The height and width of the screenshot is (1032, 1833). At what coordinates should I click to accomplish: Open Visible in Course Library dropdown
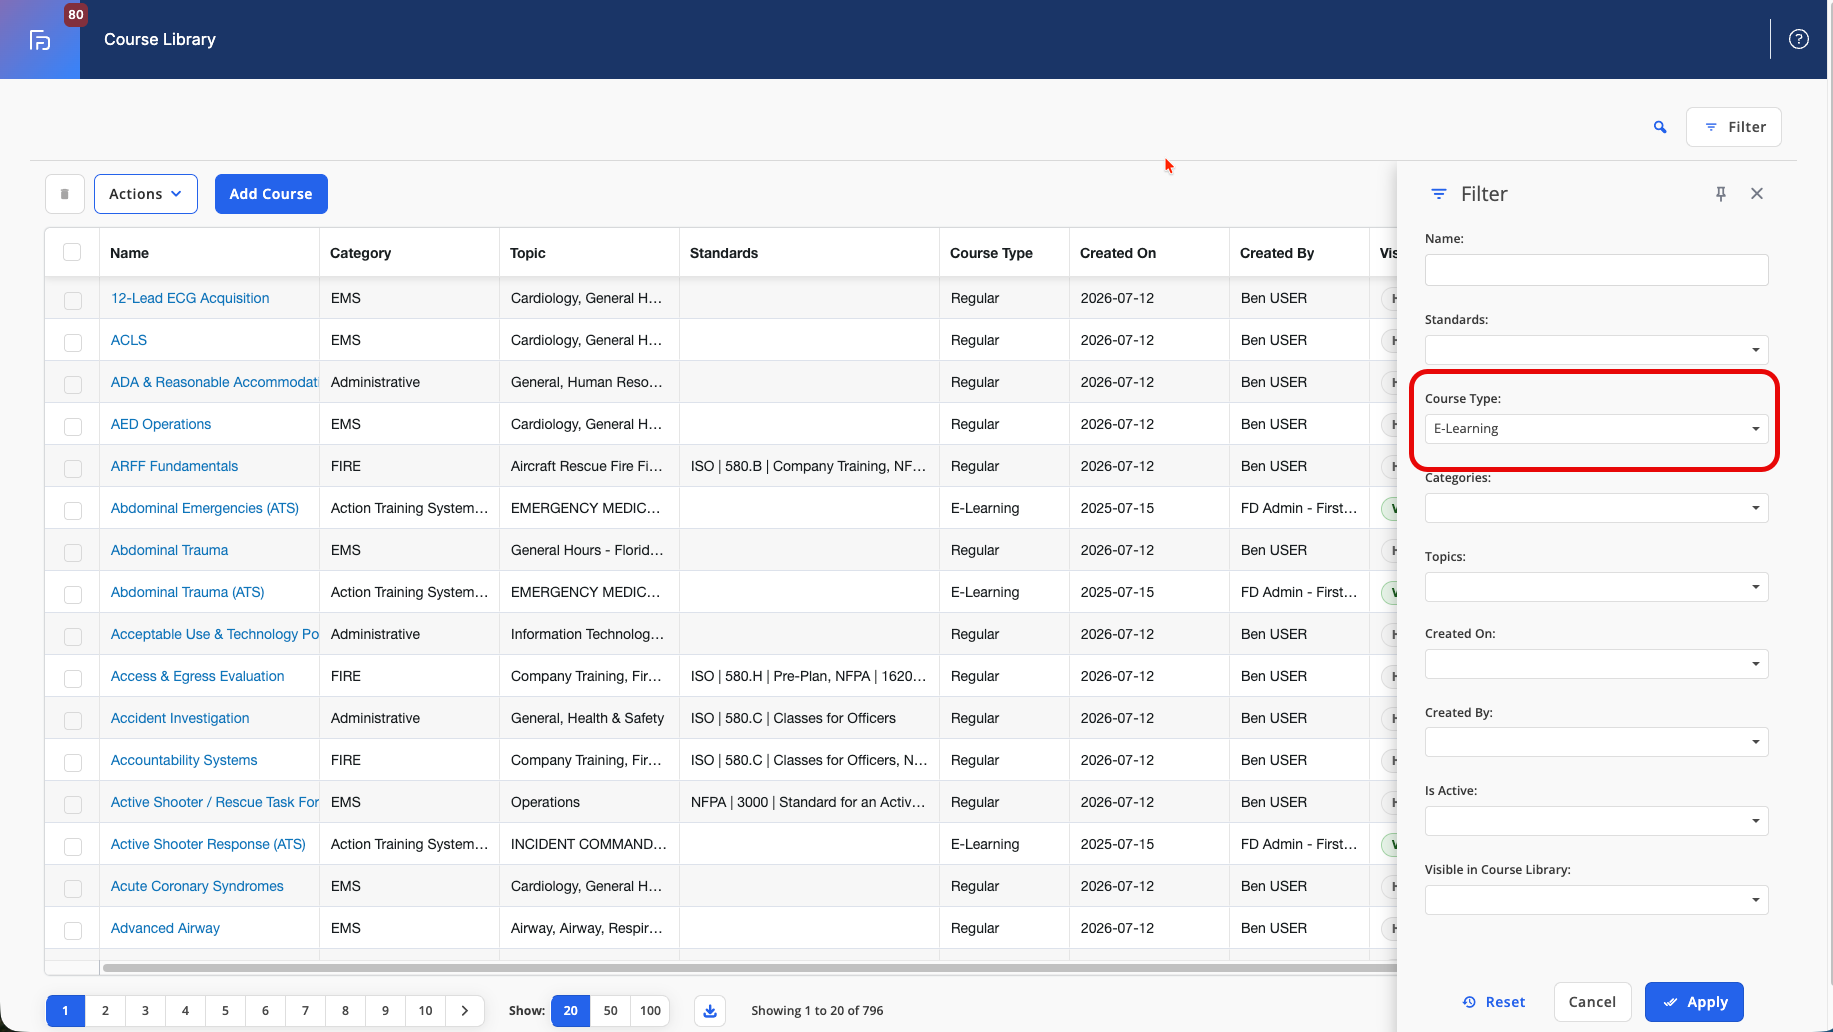(x=1596, y=900)
